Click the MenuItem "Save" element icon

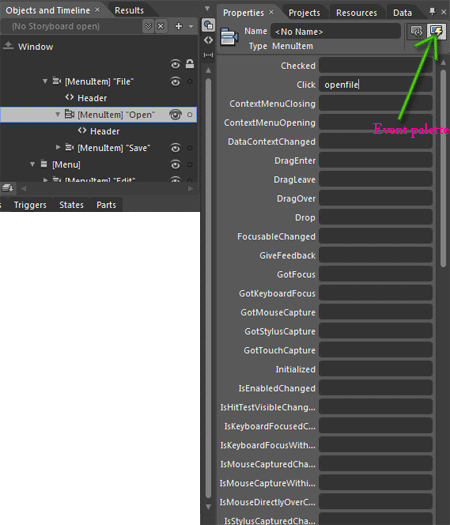[x=69, y=147]
